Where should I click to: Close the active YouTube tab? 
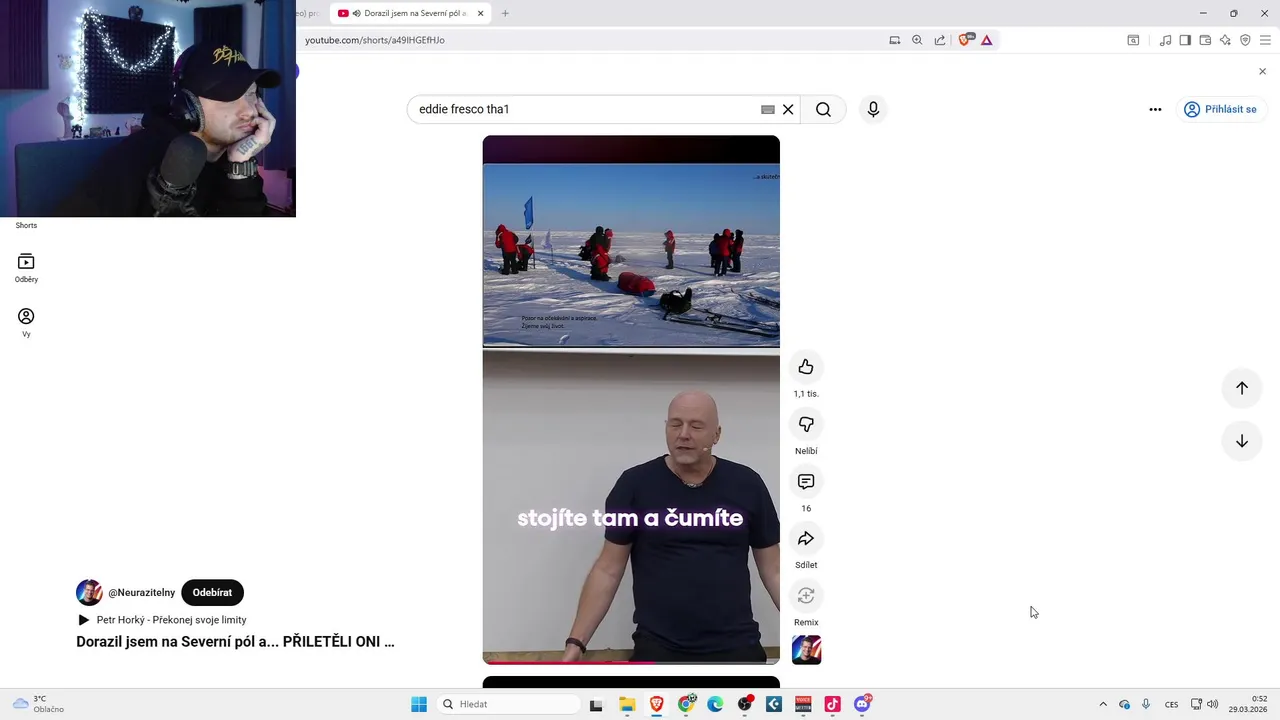pos(480,13)
